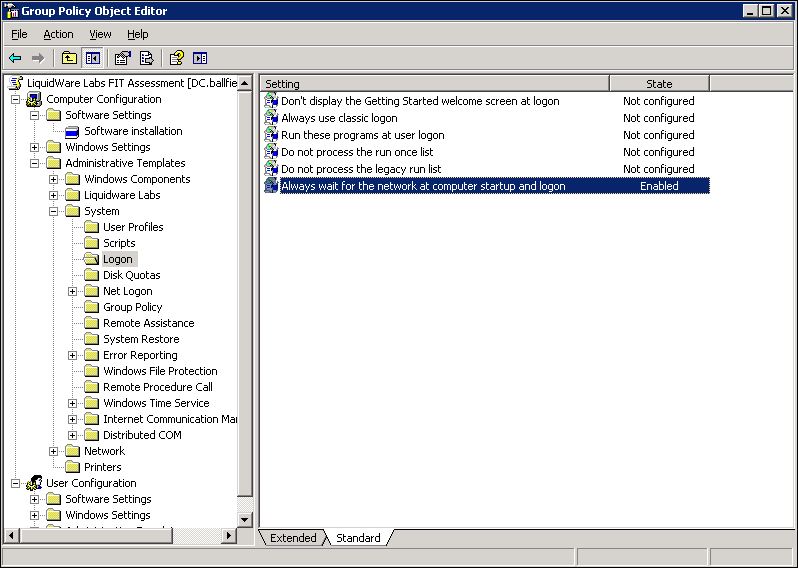The height and width of the screenshot is (568, 798).
Task: Click the Help toolbar icon
Action: (176, 58)
